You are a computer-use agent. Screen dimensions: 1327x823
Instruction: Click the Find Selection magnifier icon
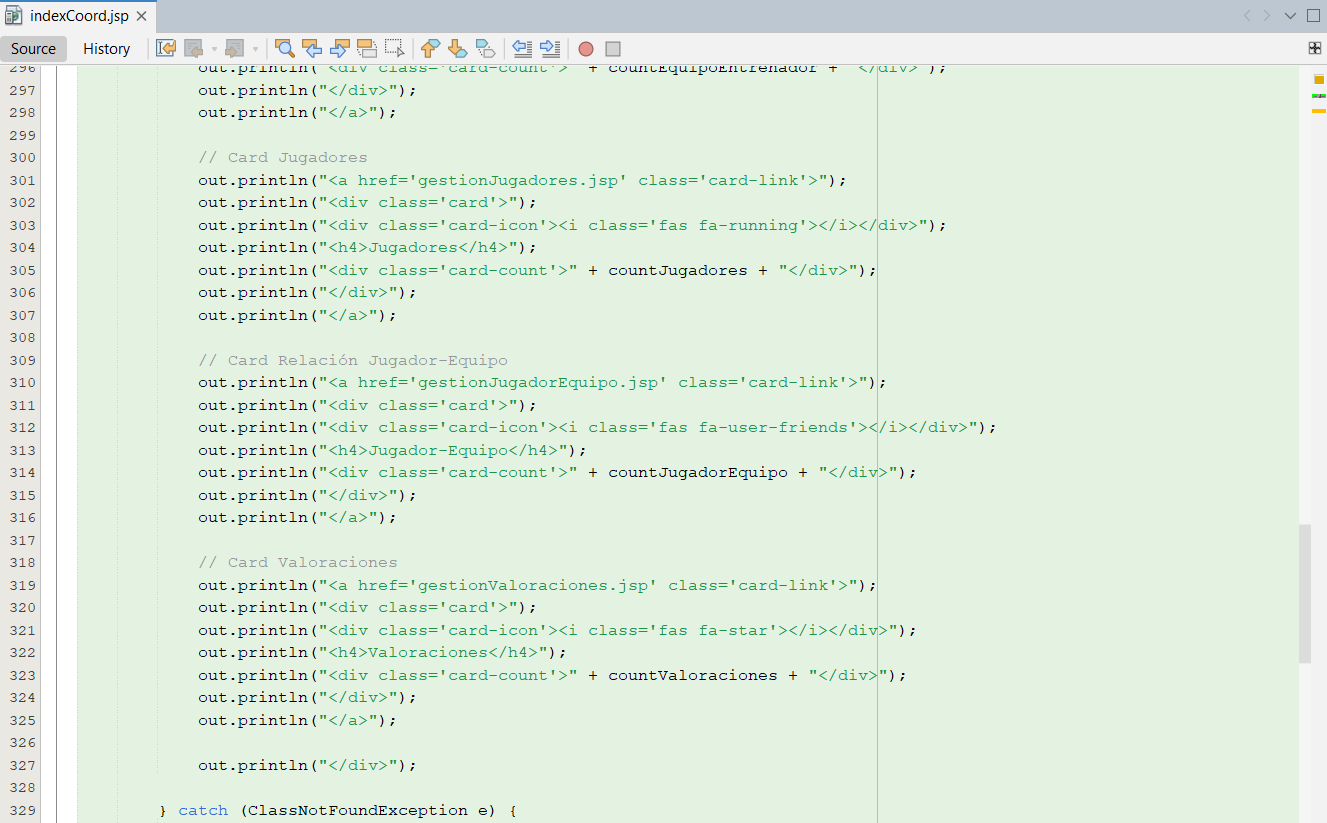tap(285, 48)
